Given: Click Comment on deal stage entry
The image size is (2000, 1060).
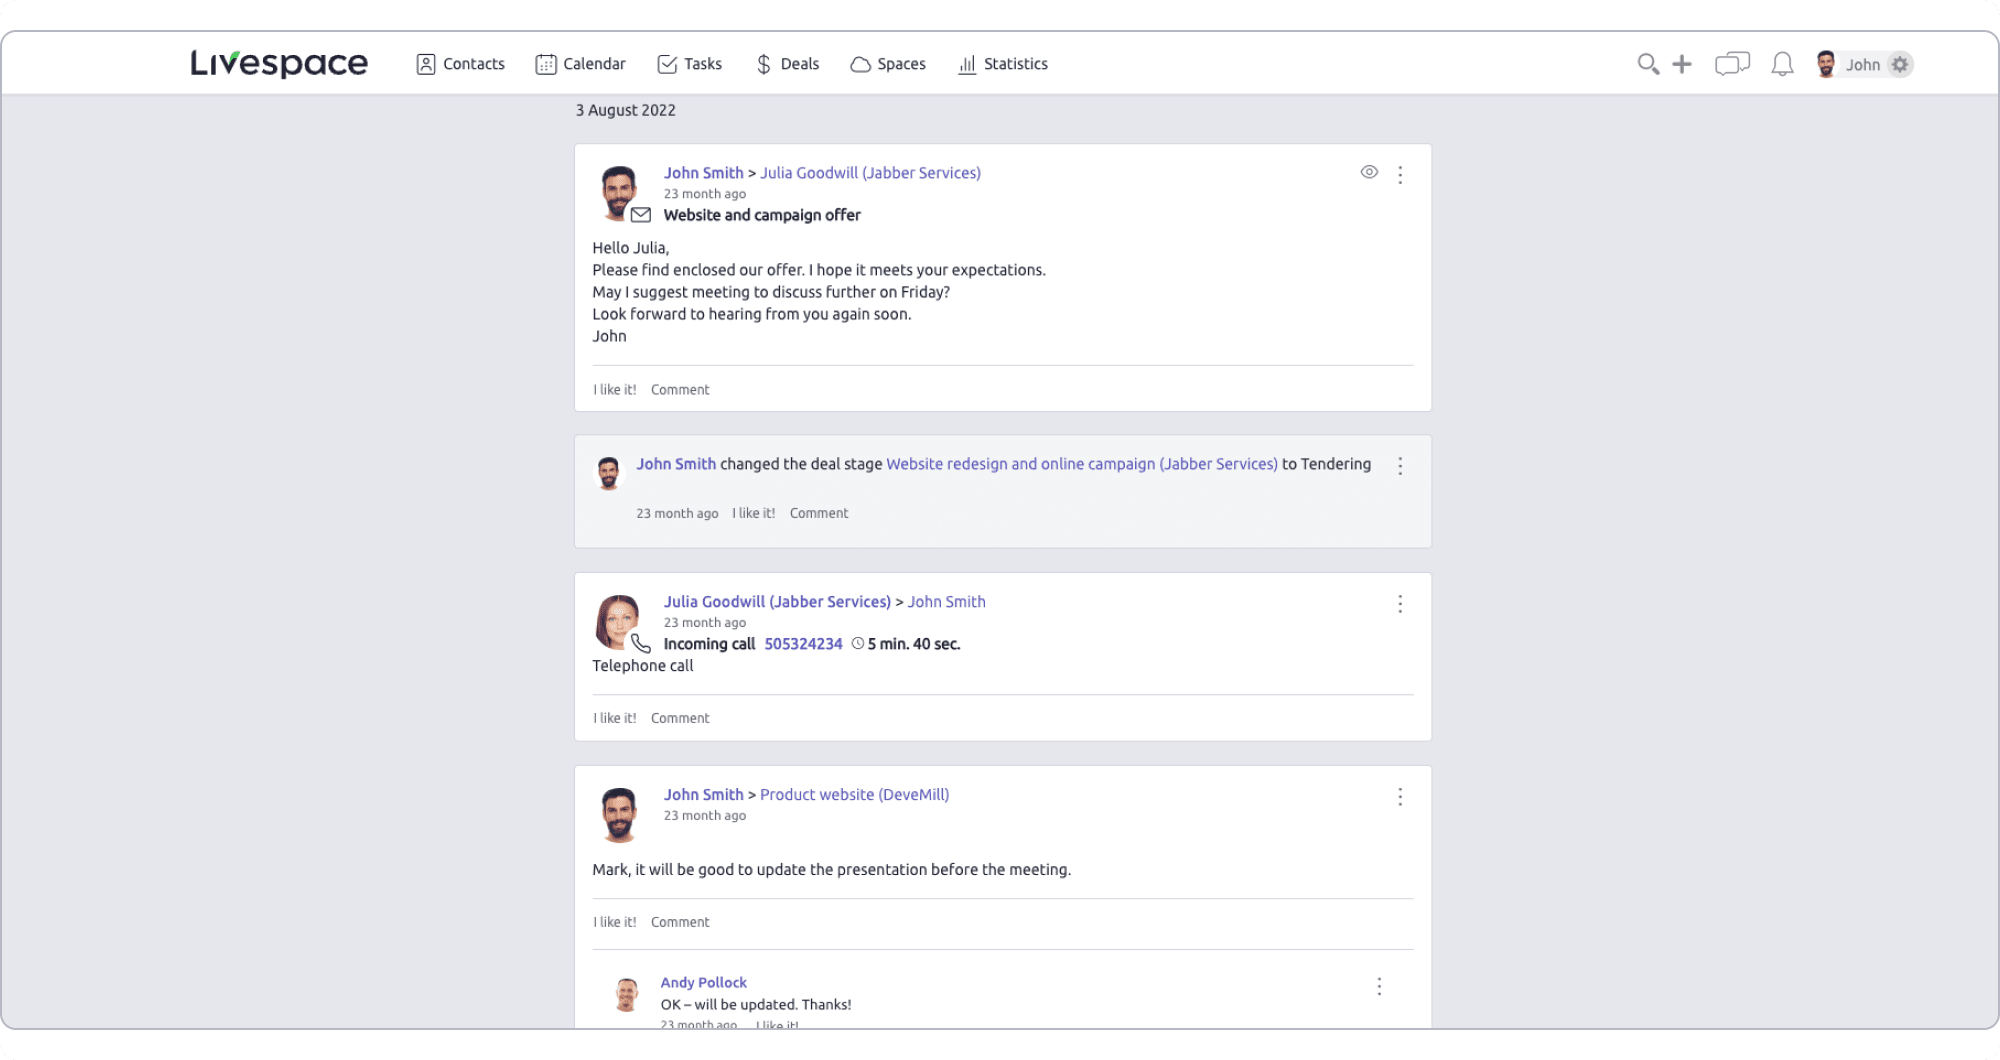Looking at the screenshot, I should (819, 513).
